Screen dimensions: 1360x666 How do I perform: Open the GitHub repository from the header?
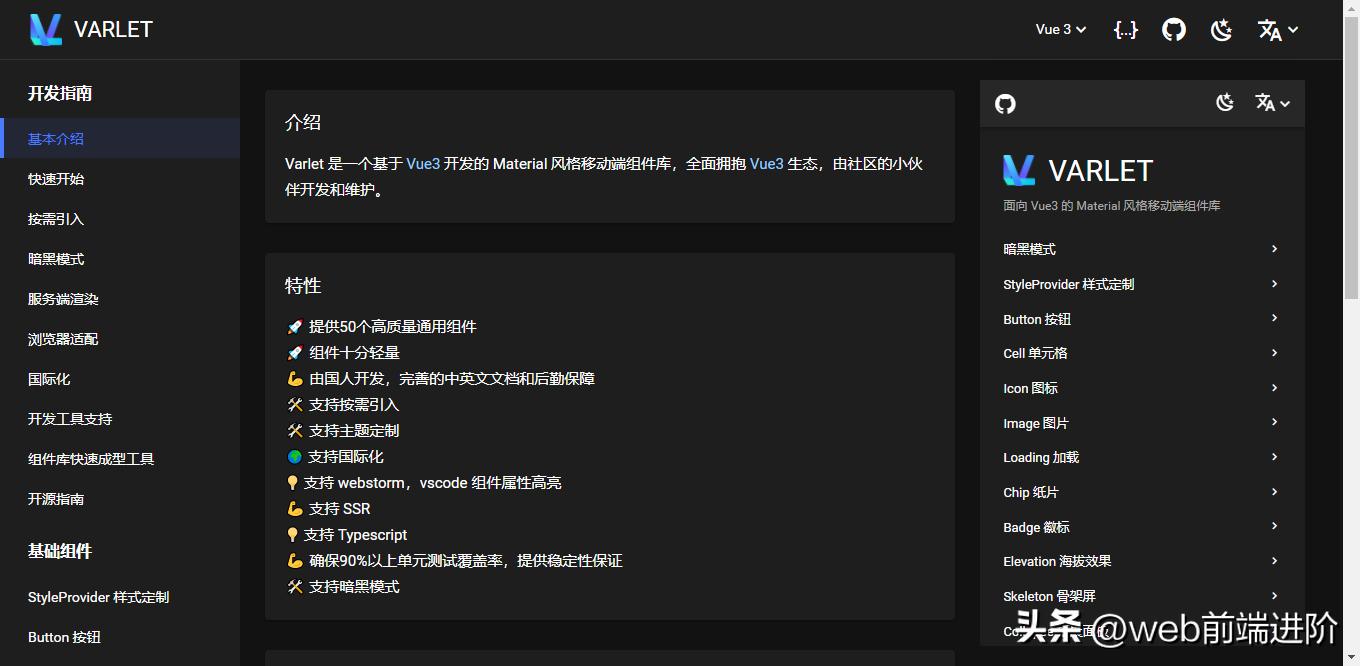pos(1174,29)
